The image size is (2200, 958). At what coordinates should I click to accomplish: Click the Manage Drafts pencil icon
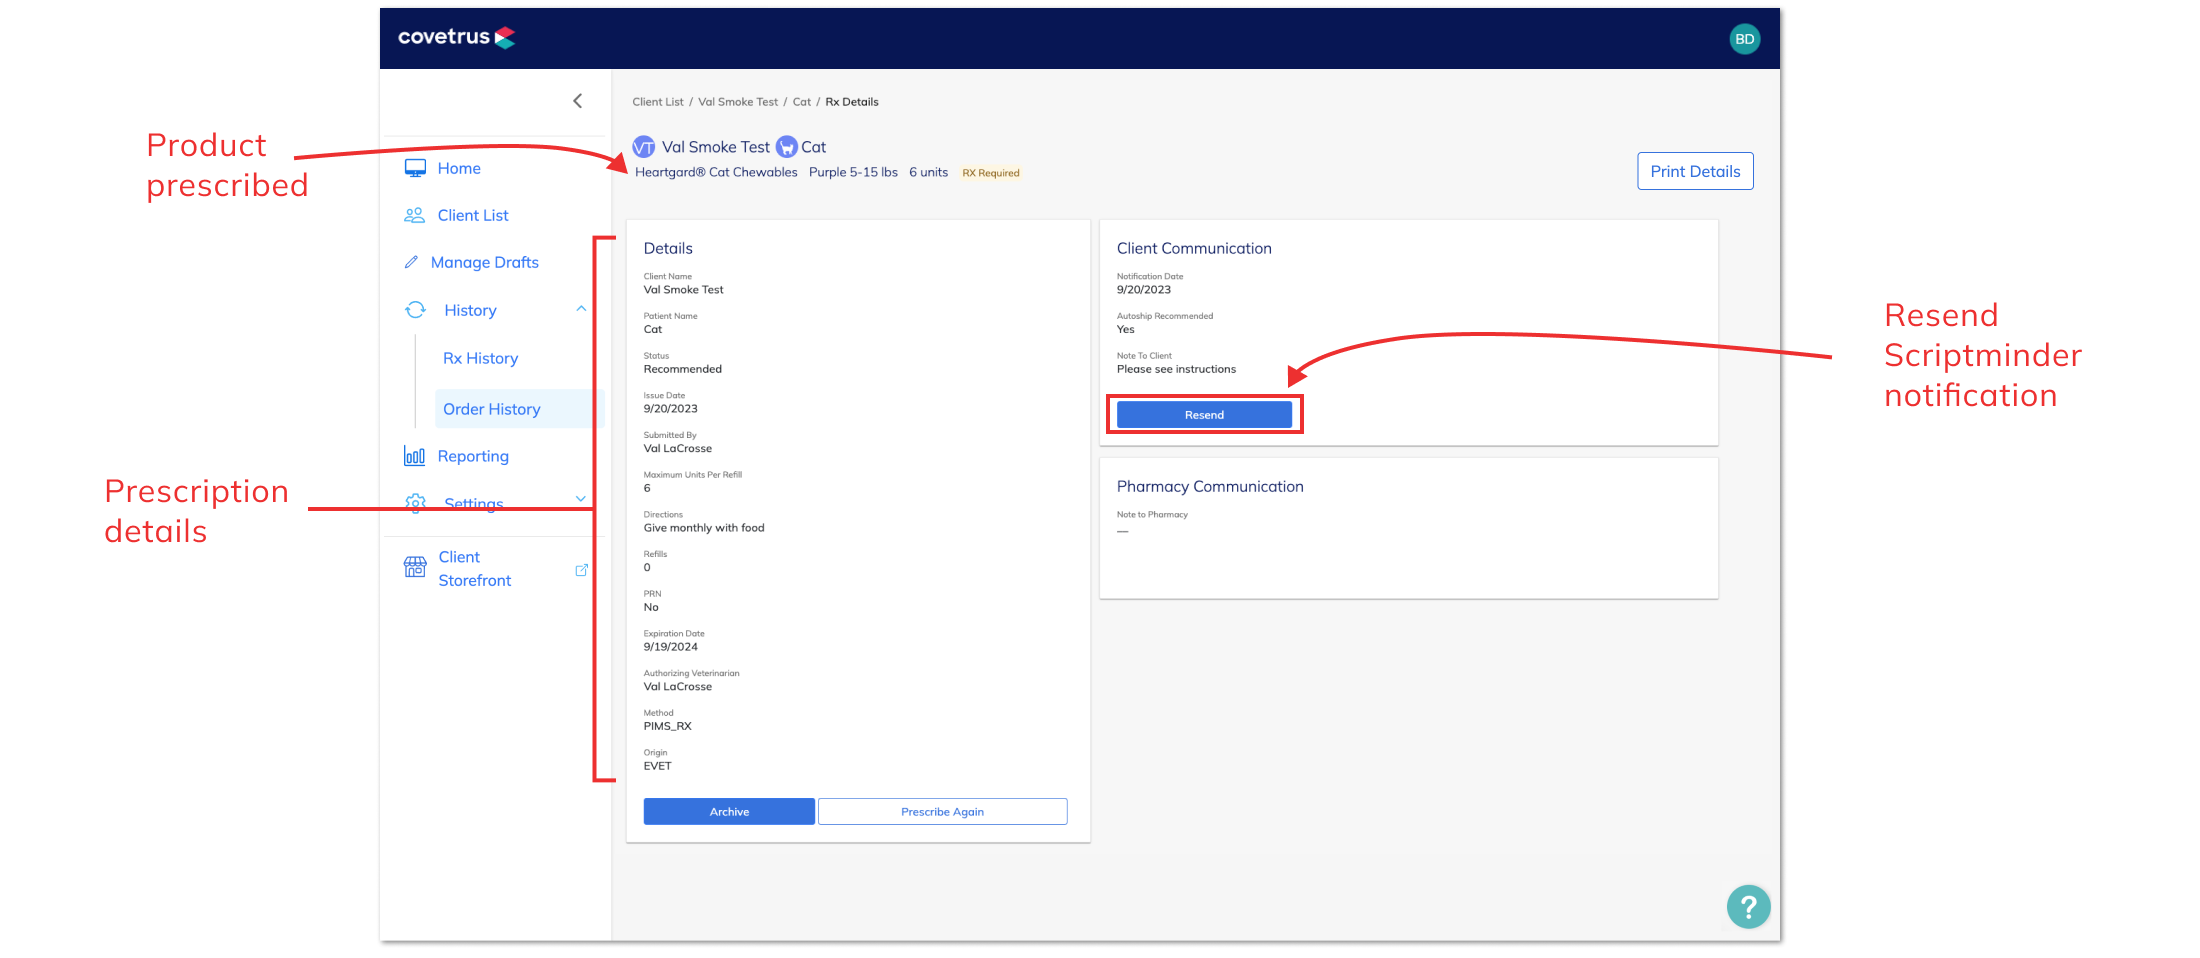(x=411, y=262)
